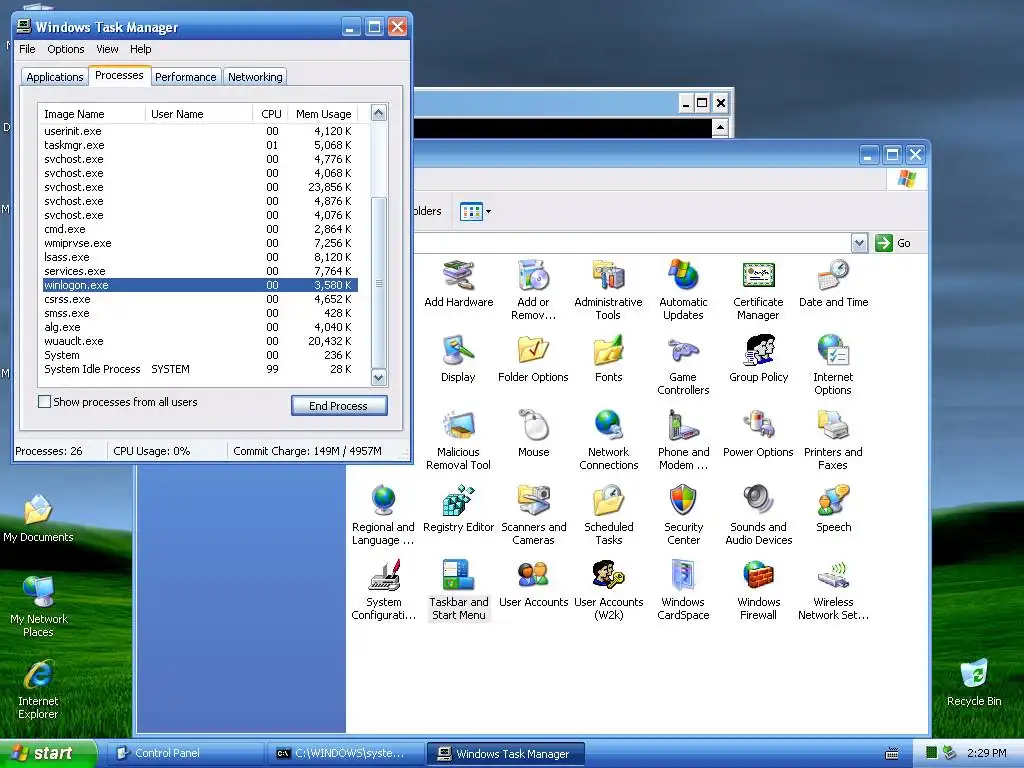
Task: Switch to the Performance tab
Action: (x=185, y=77)
